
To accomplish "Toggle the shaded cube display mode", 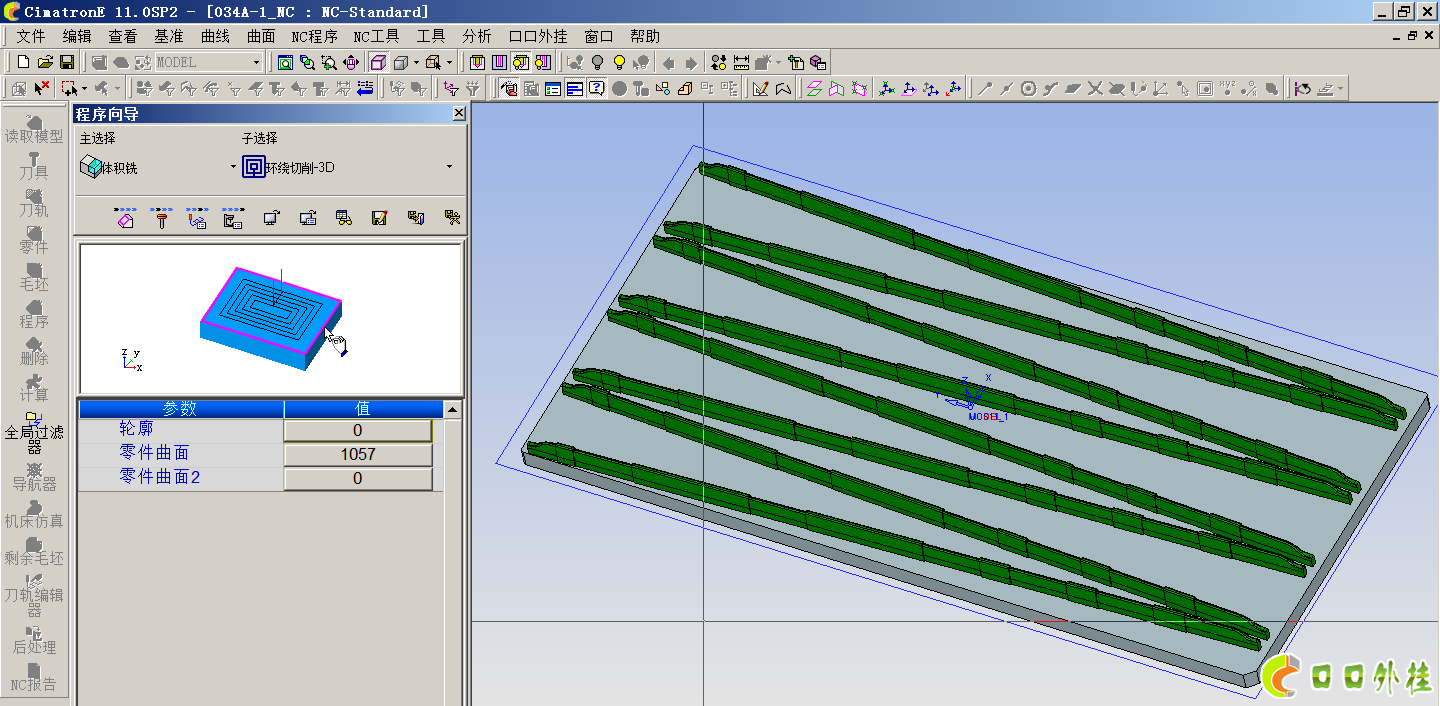I will [x=378, y=62].
